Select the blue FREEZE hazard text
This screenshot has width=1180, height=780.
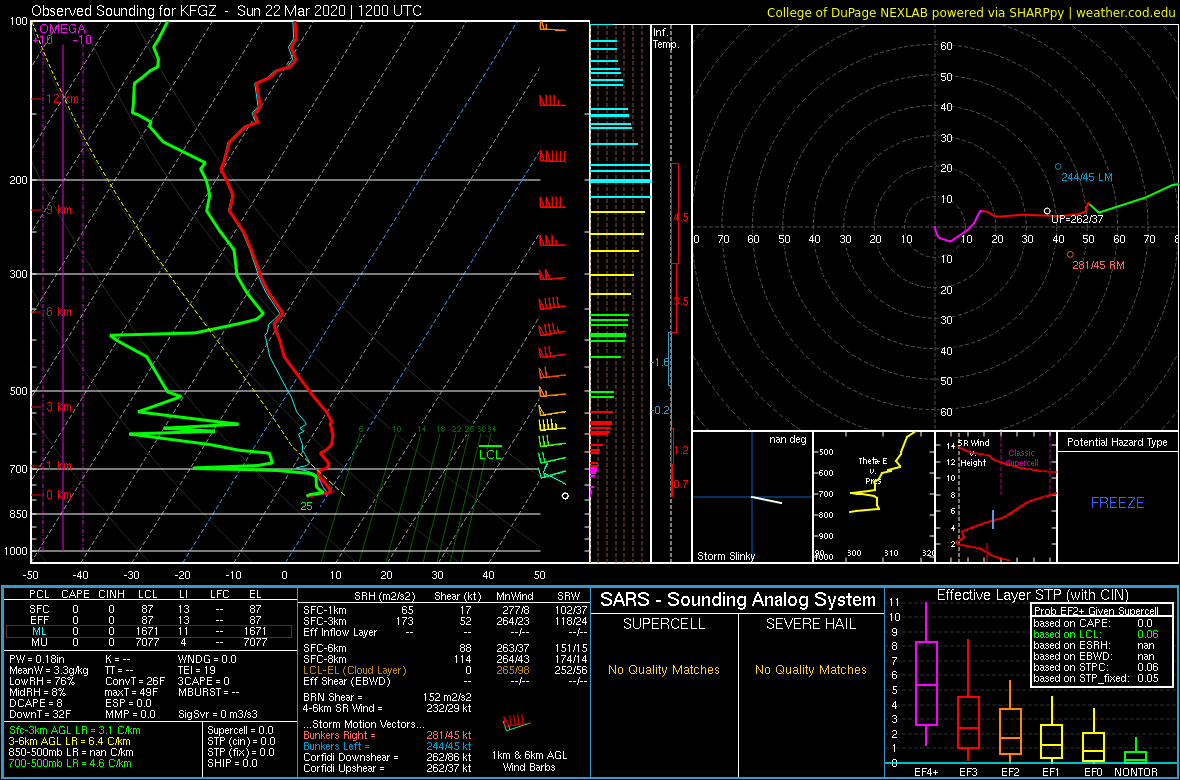[x=1118, y=502]
